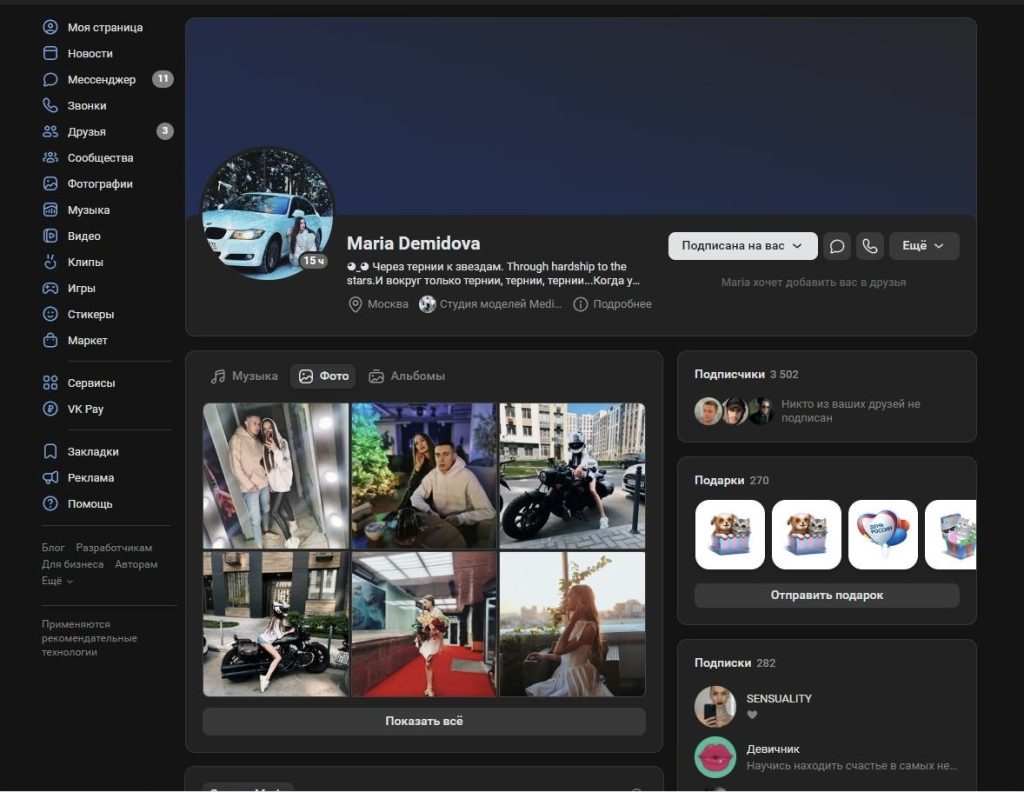Viewport: 1024px width, 792px height.
Task: Open the 'Ещё' dropdown on profile
Action: click(x=923, y=246)
